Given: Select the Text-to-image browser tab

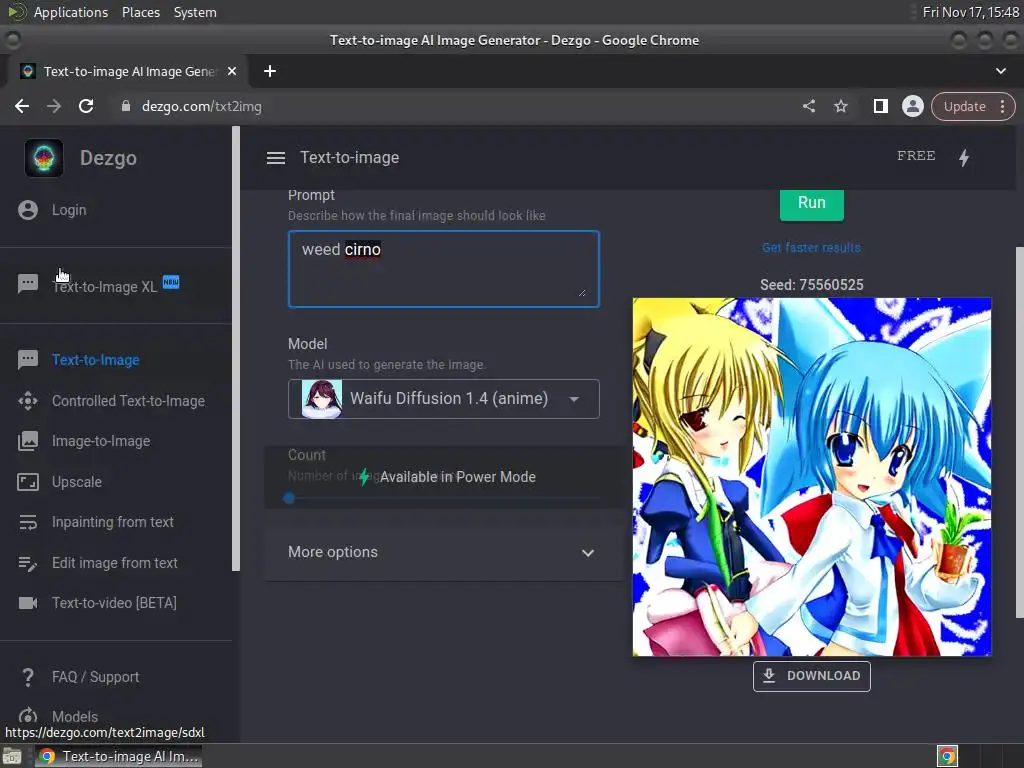Looking at the screenshot, I should 127,71.
